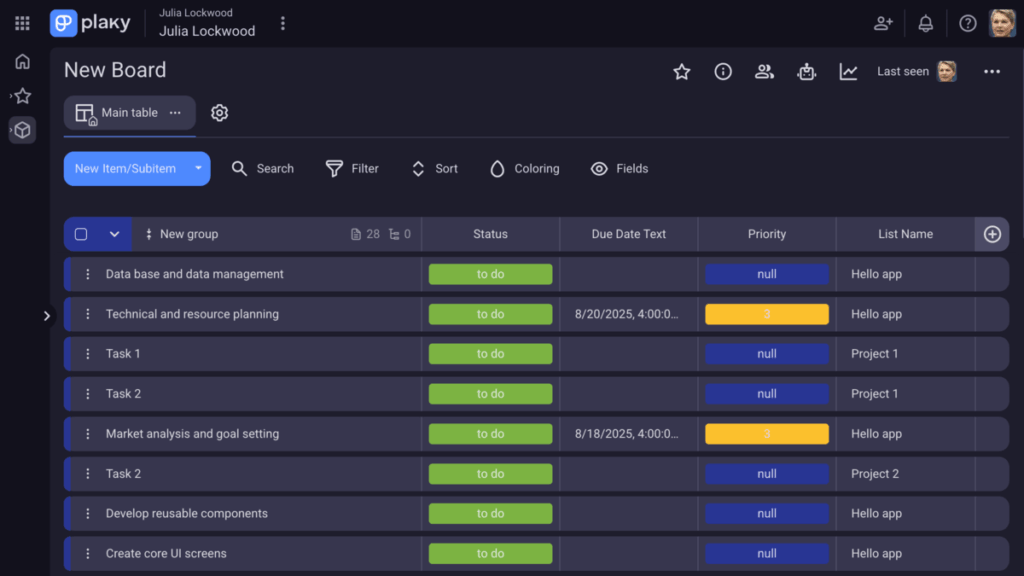Open the Plaky apps grid icon

pos(21,22)
